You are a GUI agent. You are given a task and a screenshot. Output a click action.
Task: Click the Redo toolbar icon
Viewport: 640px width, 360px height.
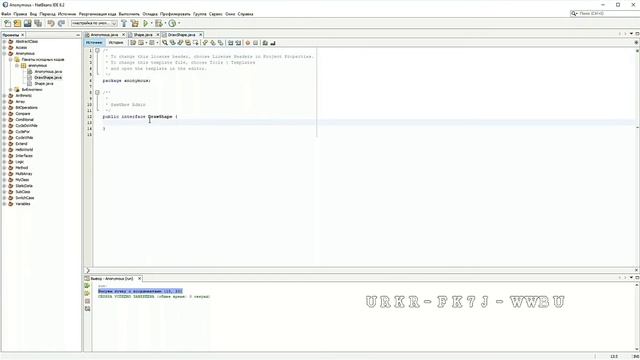click(61, 24)
